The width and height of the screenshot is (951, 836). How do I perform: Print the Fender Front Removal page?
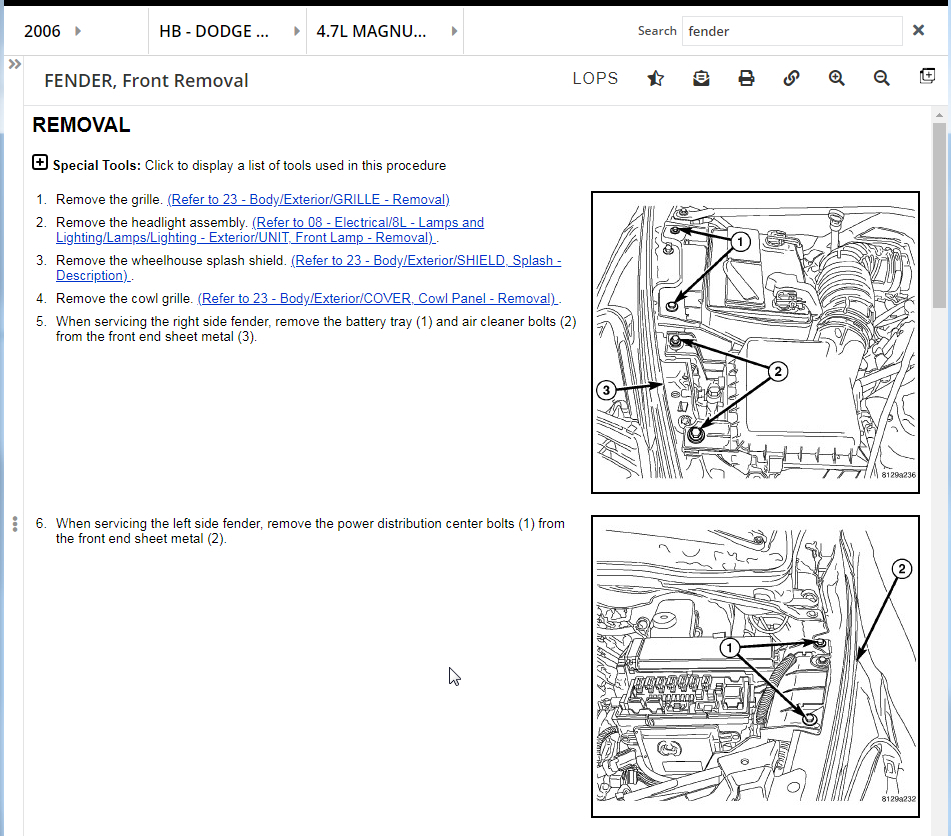[x=746, y=78]
